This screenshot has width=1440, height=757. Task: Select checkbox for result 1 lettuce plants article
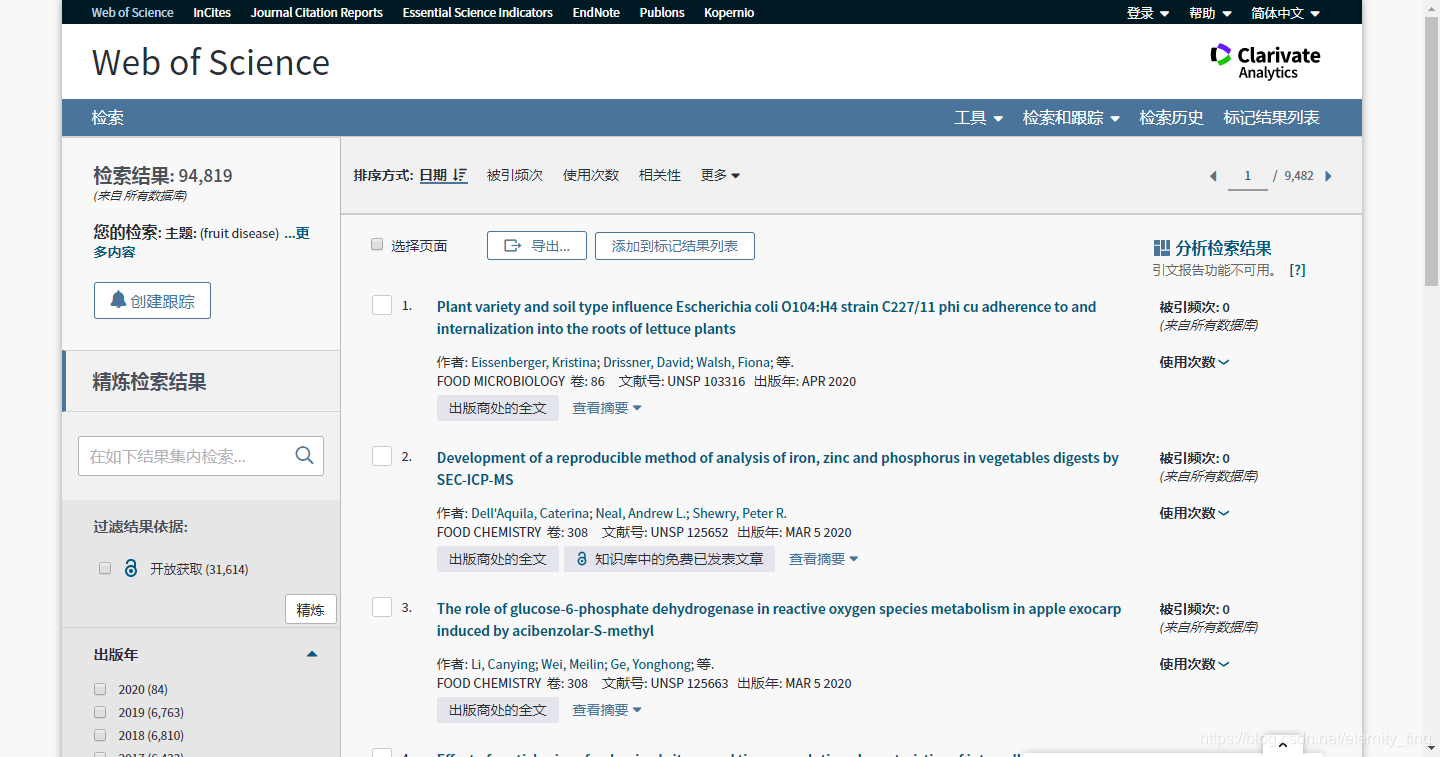pos(382,305)
